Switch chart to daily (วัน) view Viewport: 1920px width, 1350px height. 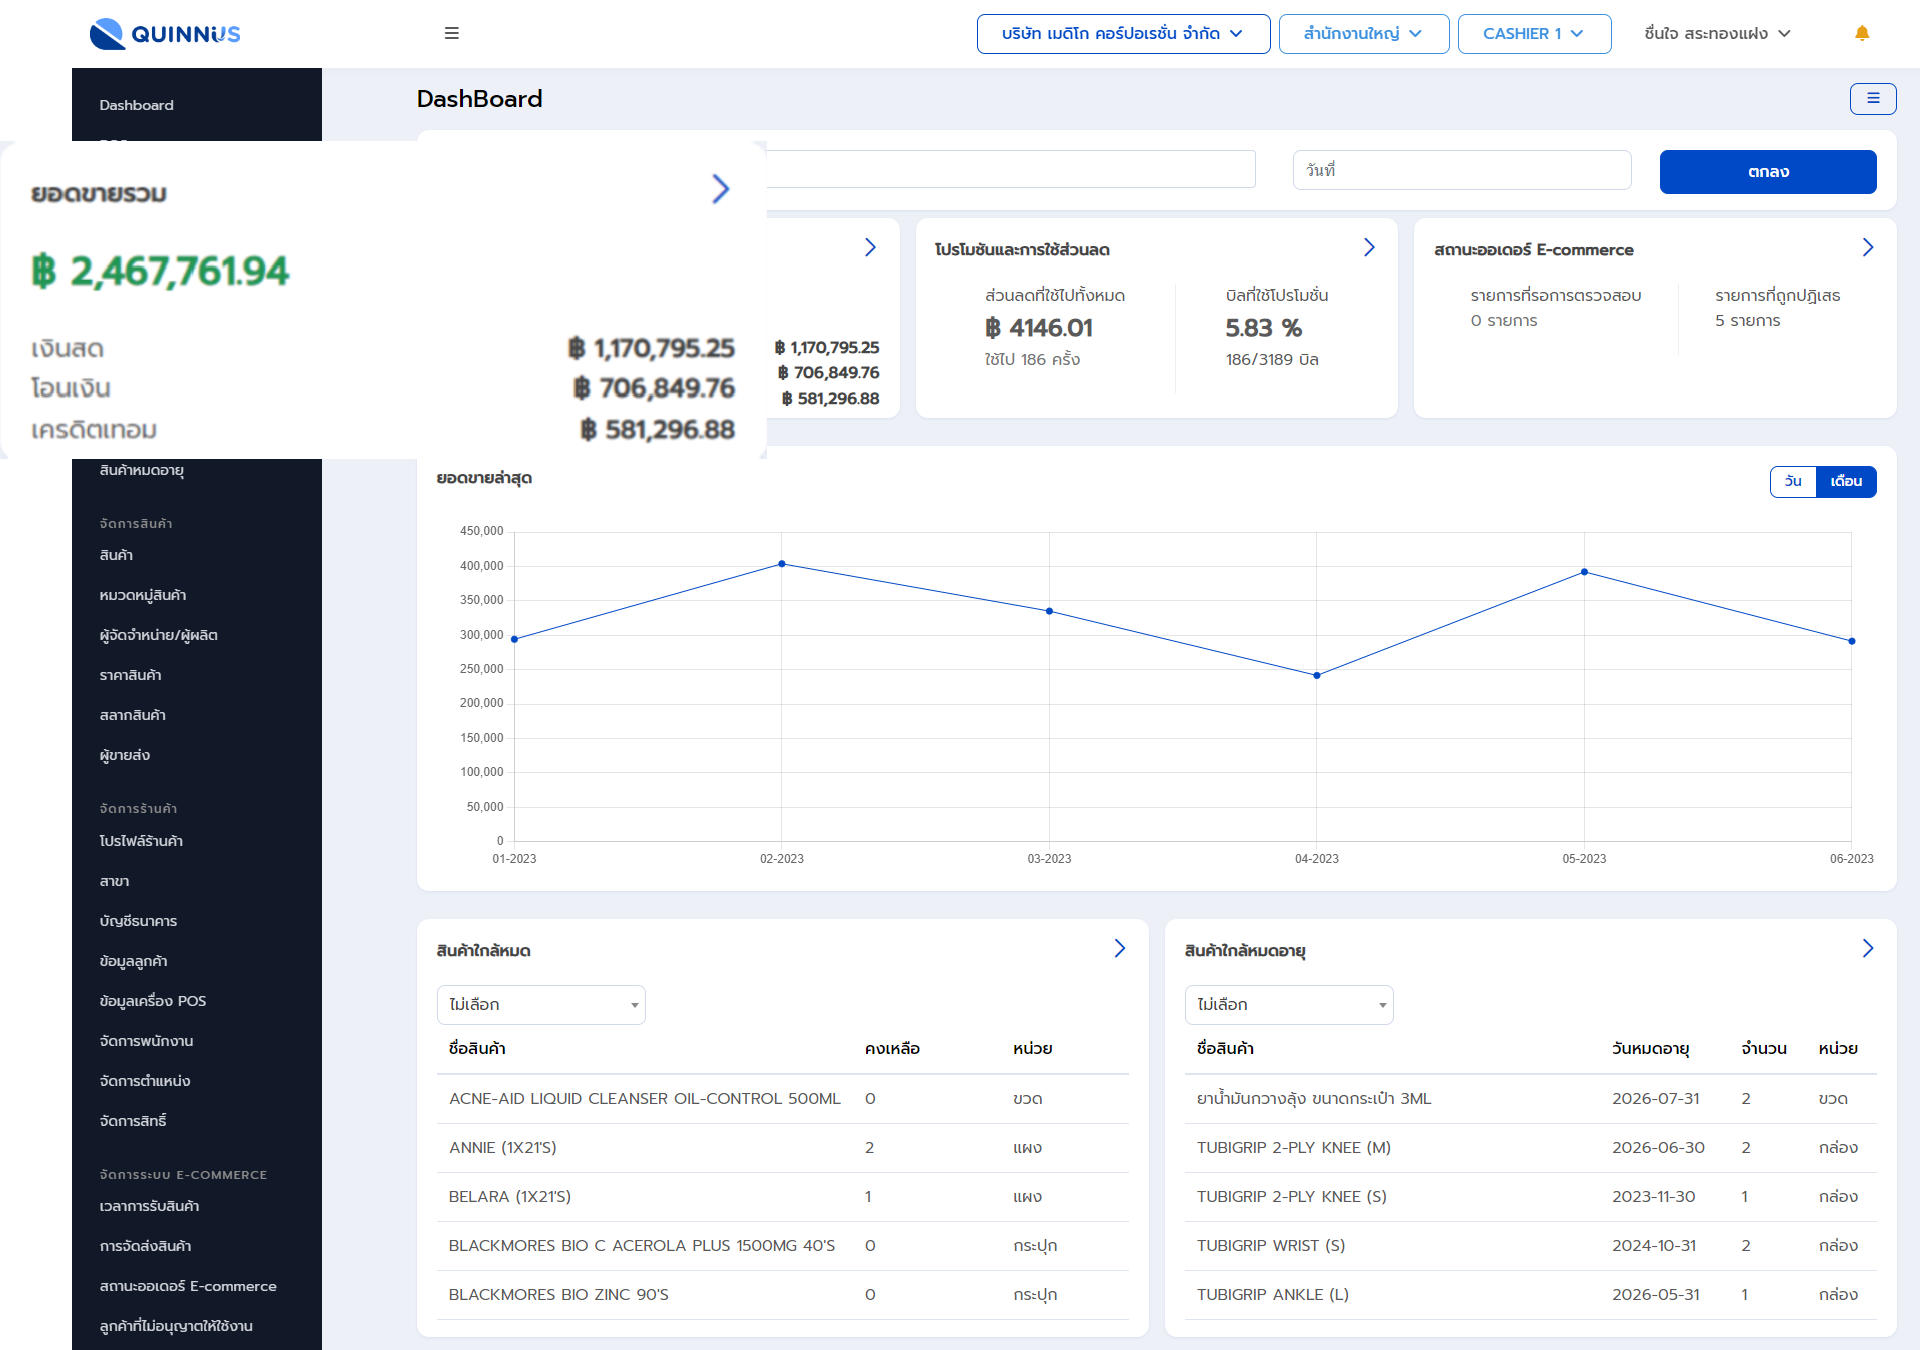(1793, 481)
